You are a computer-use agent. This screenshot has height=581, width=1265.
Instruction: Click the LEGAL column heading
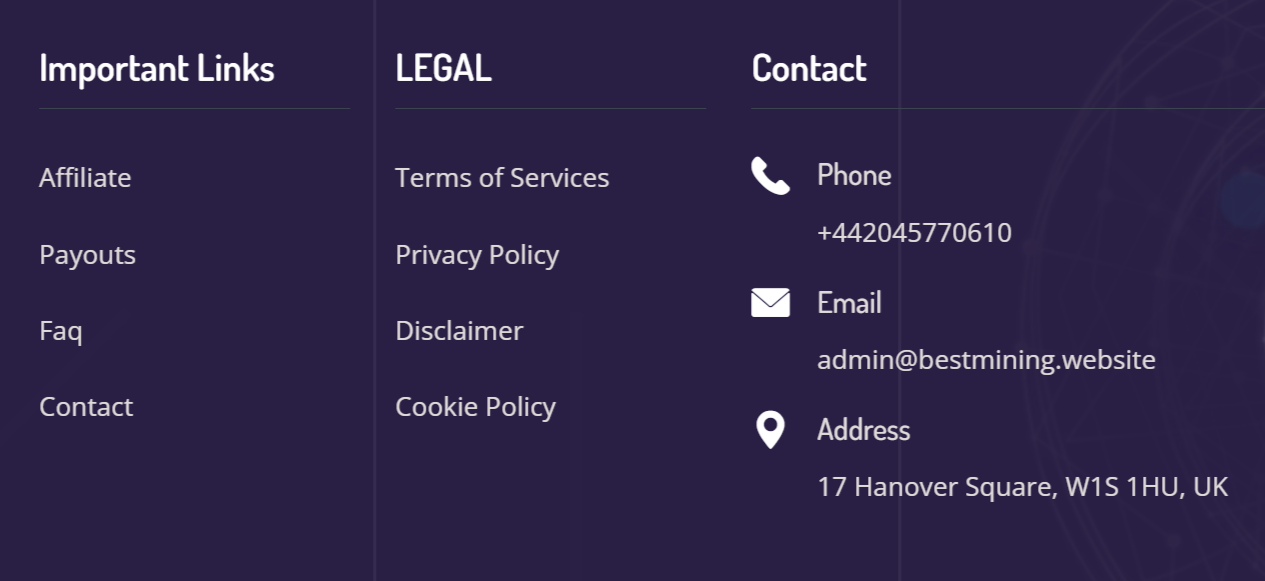tap(443, 68)
